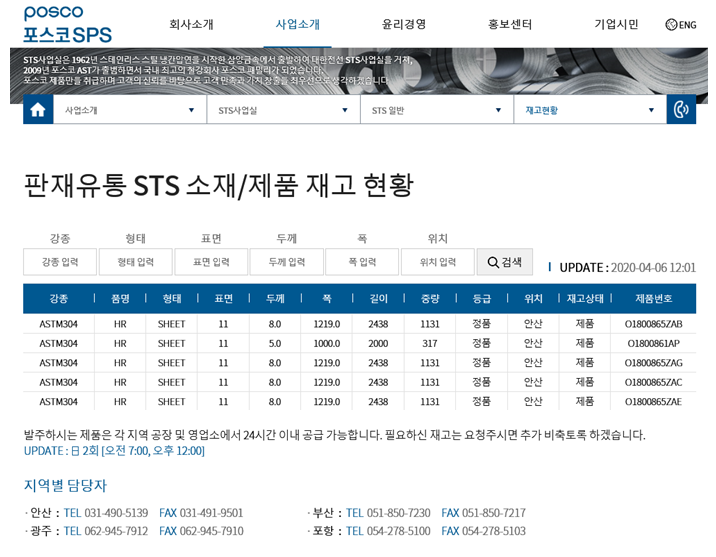Screen dimensions: 716x557
Task: Select product number O1800865ZAE
Action: pyautogui.click(x=653, y=402)
